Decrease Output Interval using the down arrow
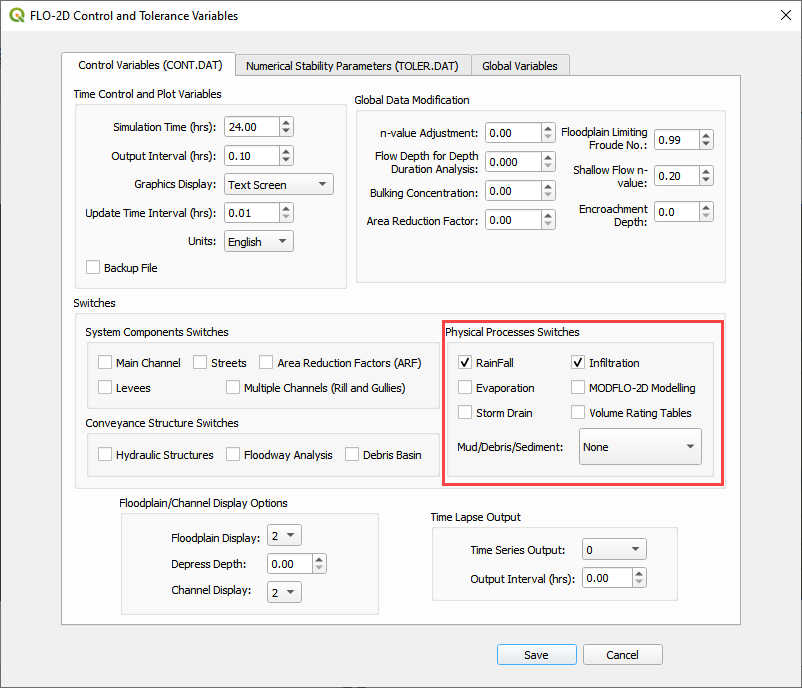This screenshot has width=802, height=688. pos(287,161)
